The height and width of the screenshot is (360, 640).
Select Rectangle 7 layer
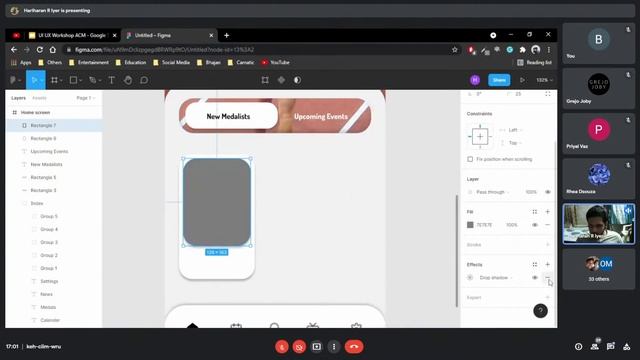click(54, 125)
